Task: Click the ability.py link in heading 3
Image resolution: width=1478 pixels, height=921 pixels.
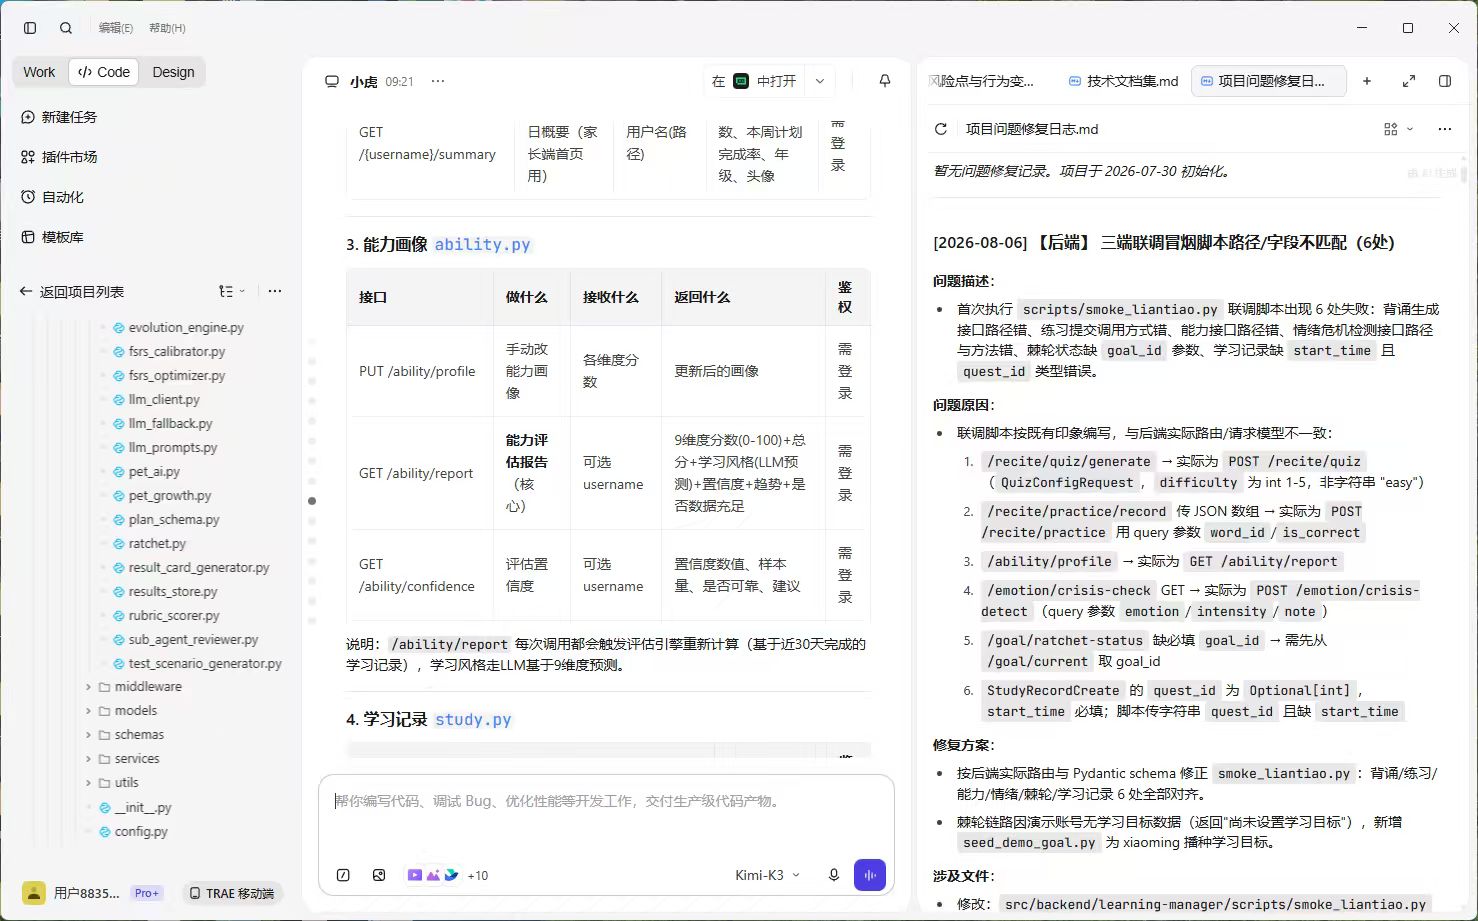Action: (482, 244)
